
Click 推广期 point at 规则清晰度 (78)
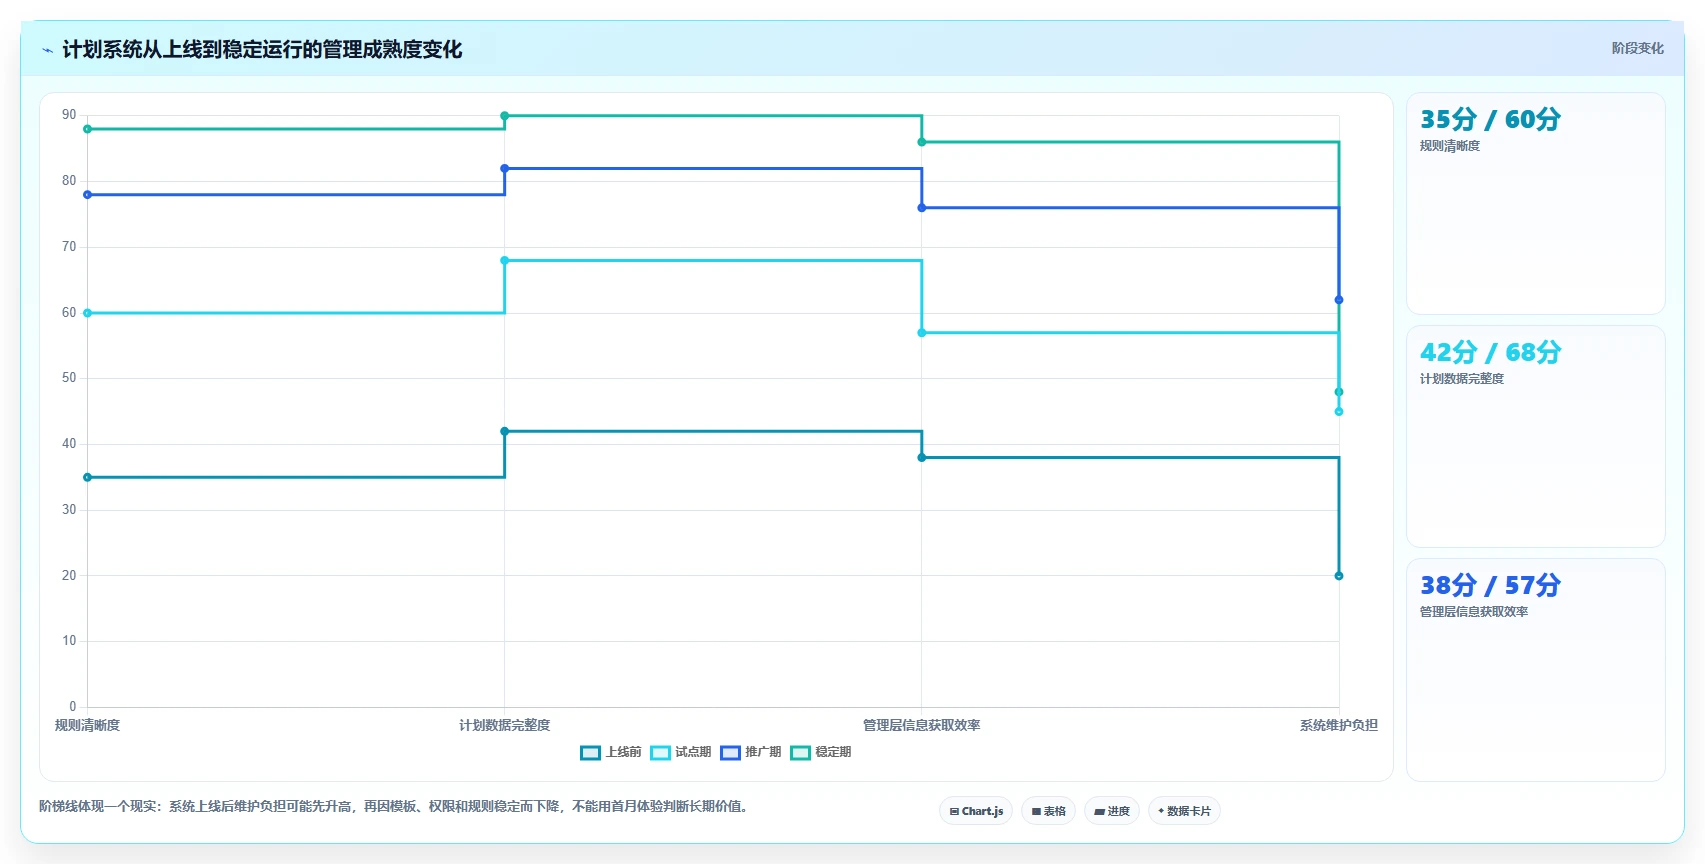tap(87, 195)
